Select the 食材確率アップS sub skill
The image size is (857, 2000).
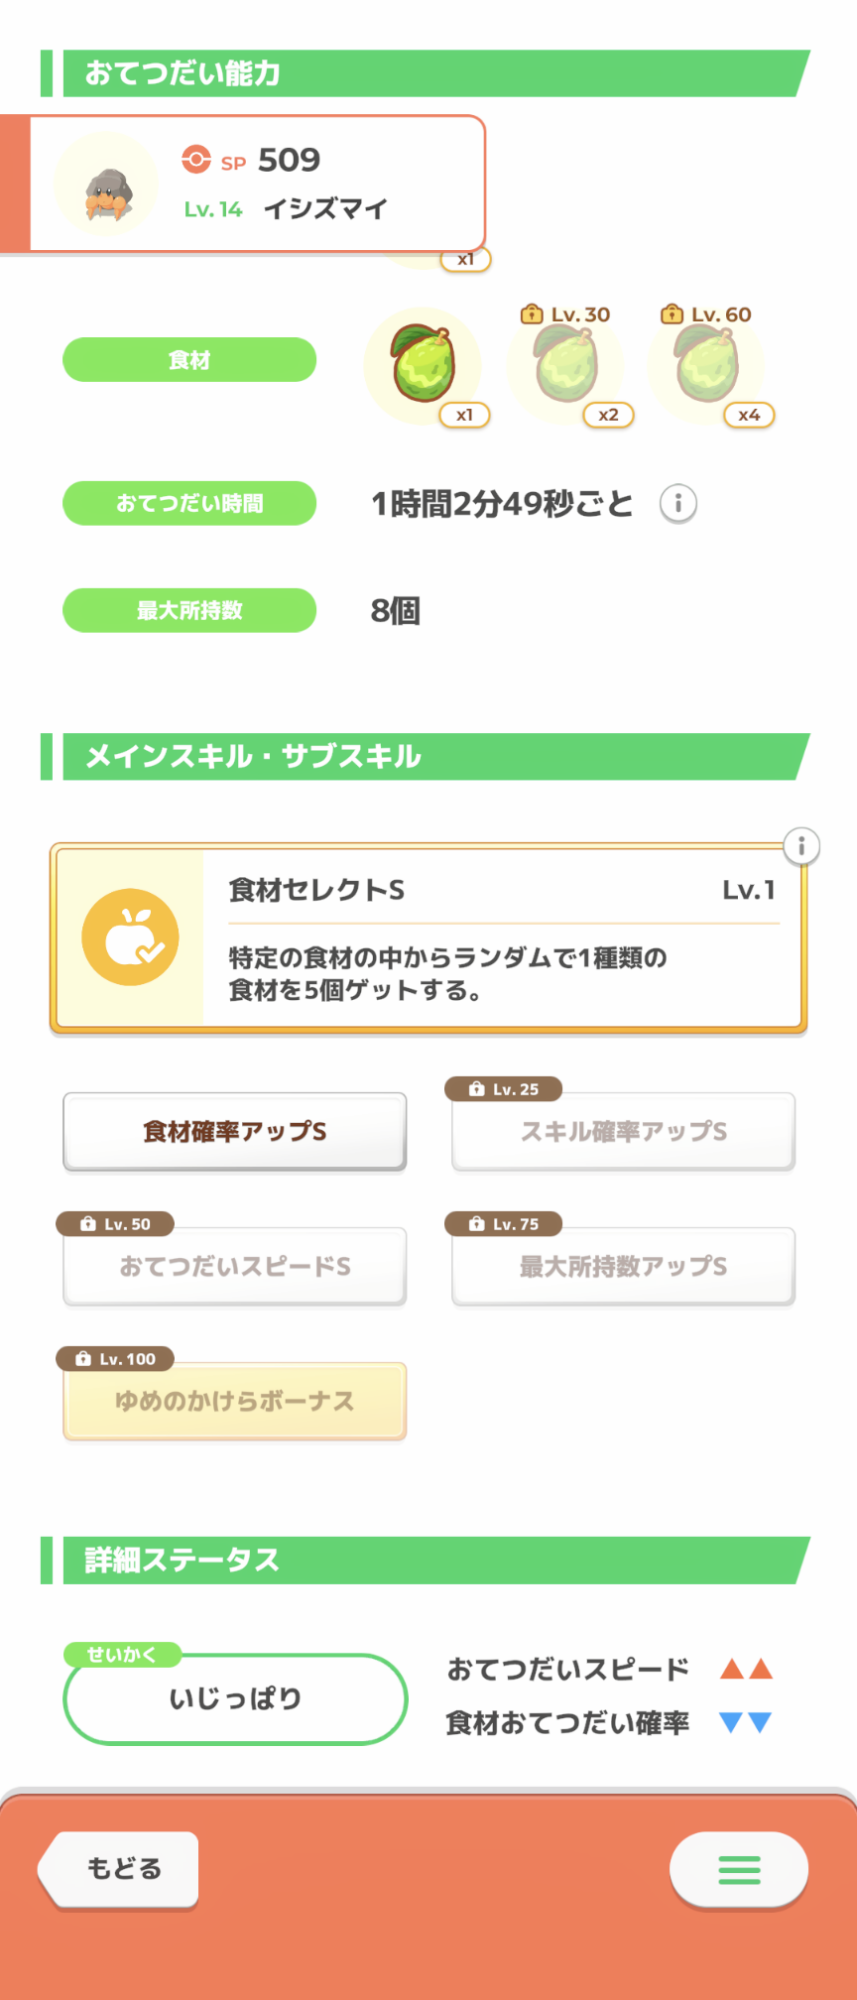point(235,1131)
